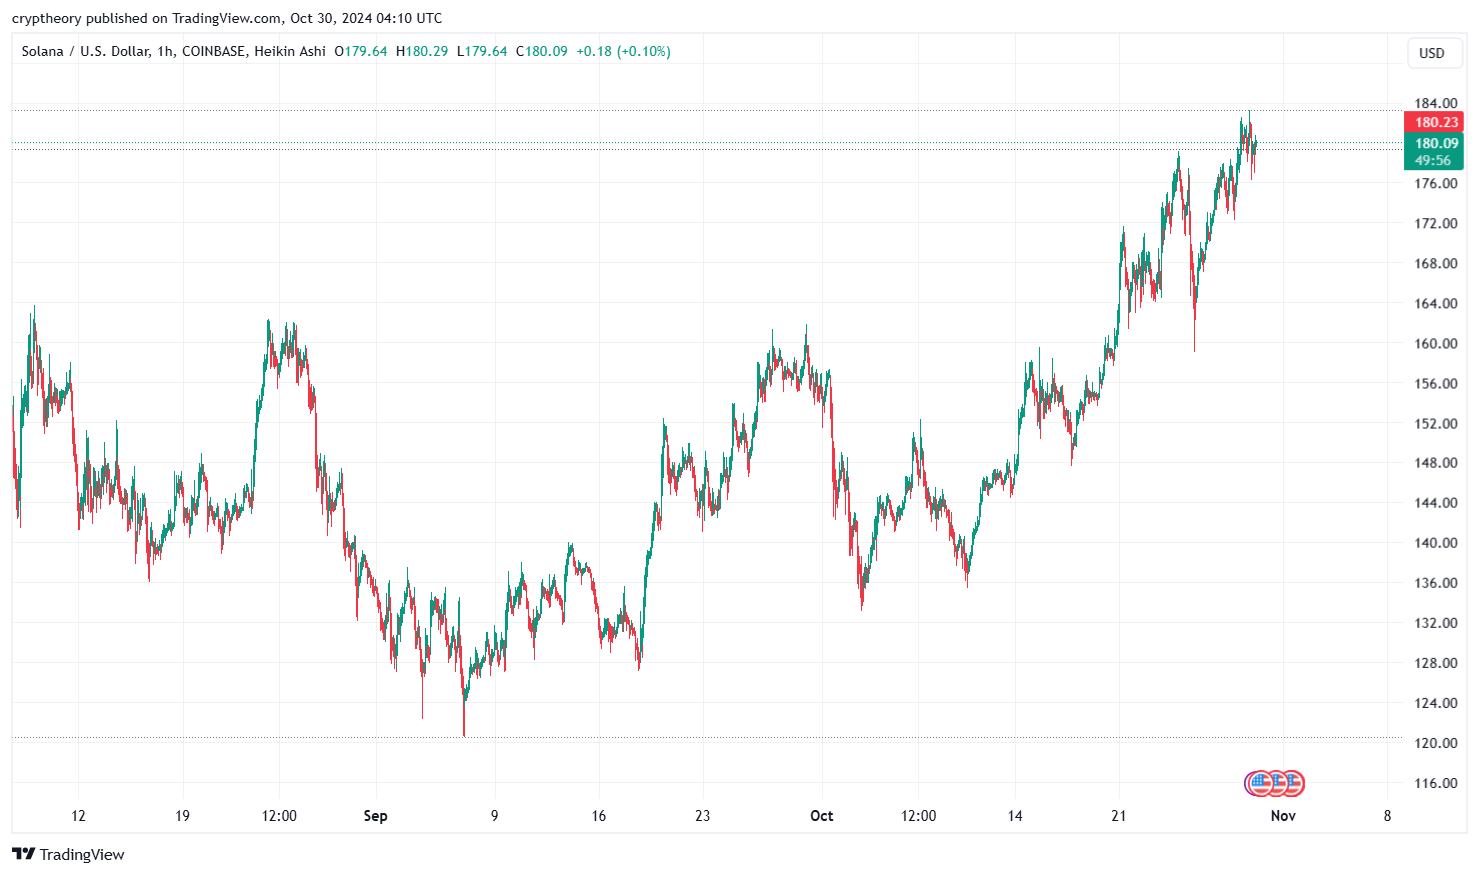The height and width of the screenshot is (875, 1479).
Task: Click the 124.00 price axis label
Action: [1435, 702]
